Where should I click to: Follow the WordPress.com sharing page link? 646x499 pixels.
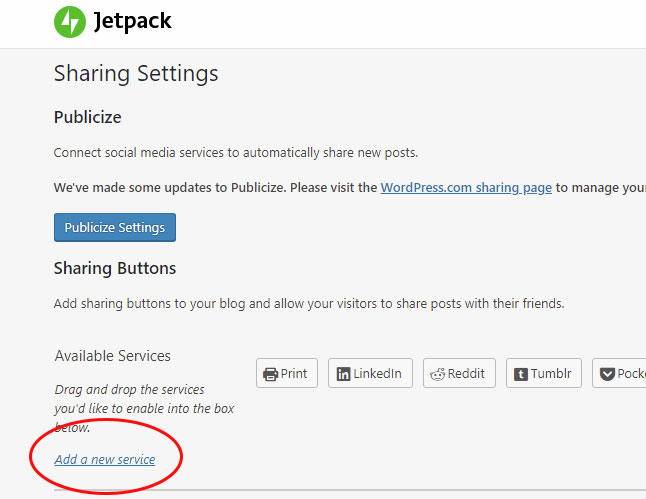(466, 187)
